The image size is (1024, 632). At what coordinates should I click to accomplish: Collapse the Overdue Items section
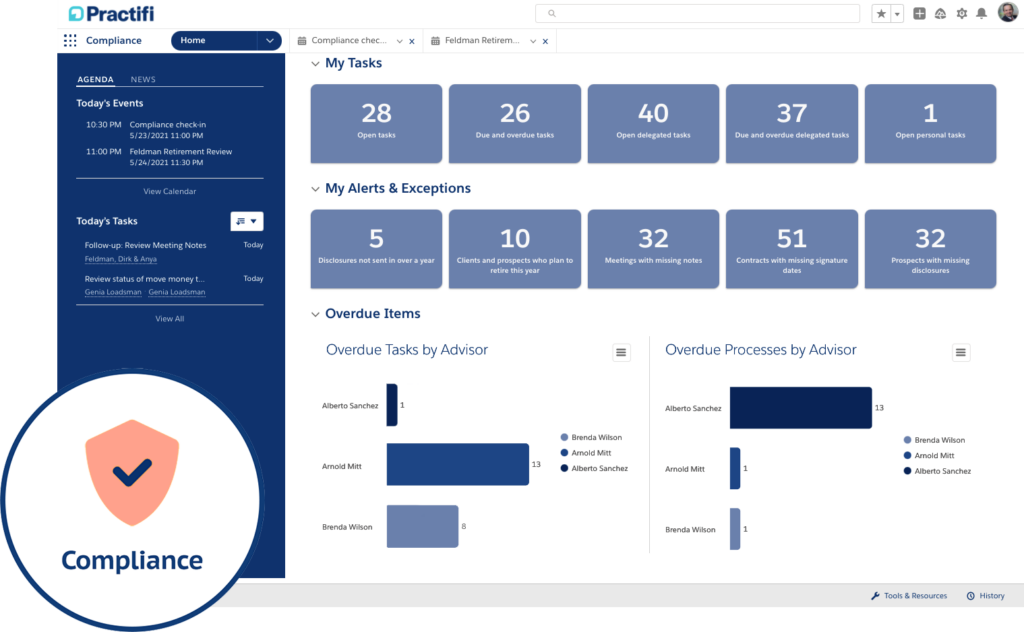pyautogui.click(x=314, y=313)
